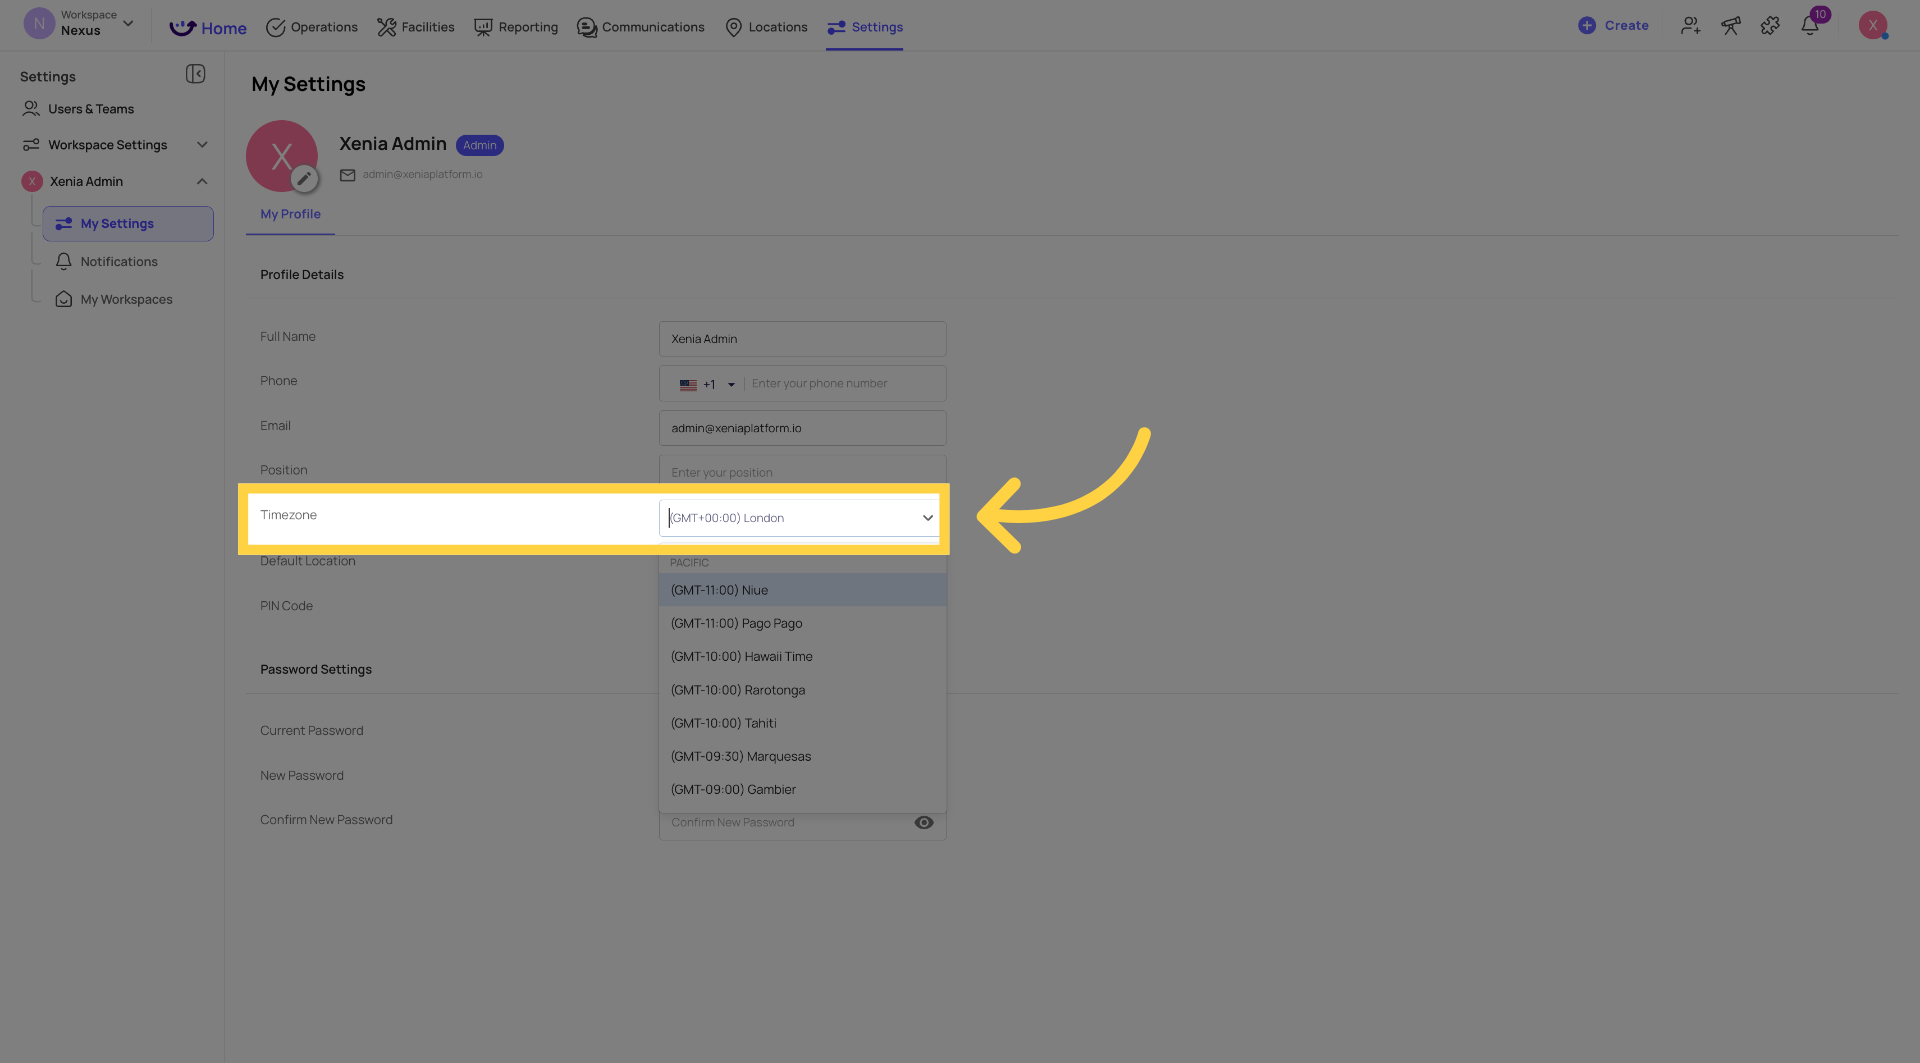Collapse the Settings sidebar panel icon
Screen dimensions: 1920x1063
pos(196,74)
